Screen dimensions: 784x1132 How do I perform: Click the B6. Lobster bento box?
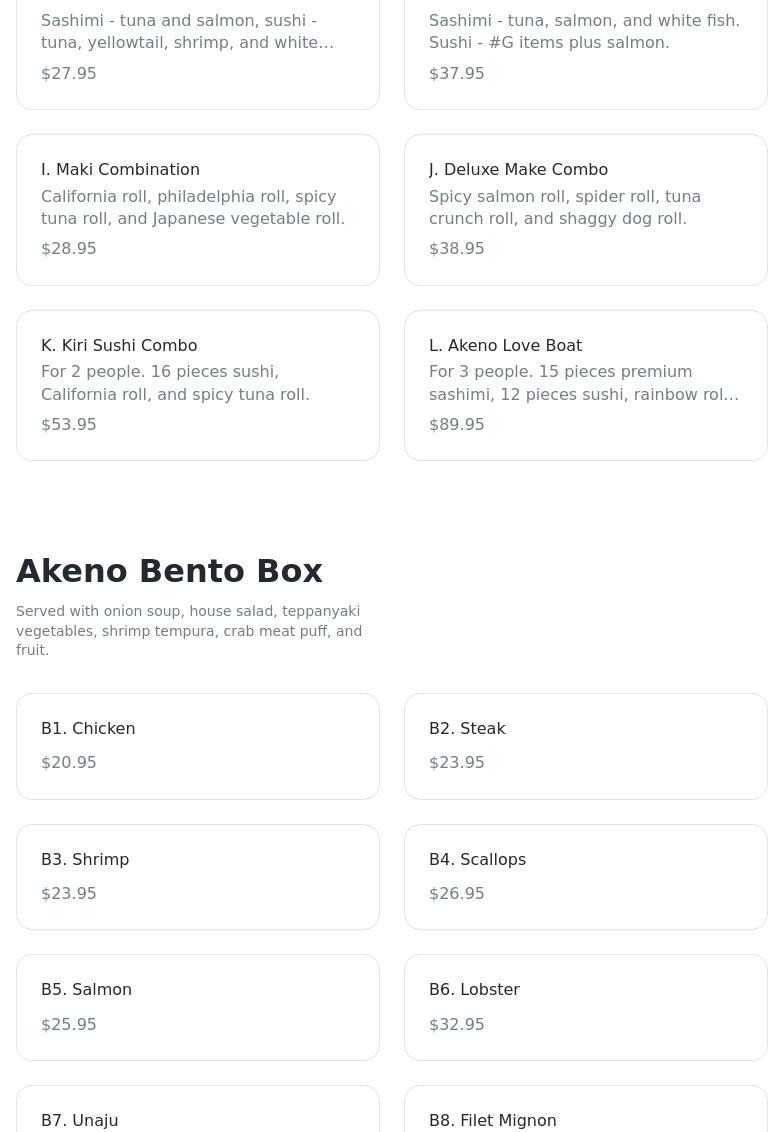tap(586, 1007)
